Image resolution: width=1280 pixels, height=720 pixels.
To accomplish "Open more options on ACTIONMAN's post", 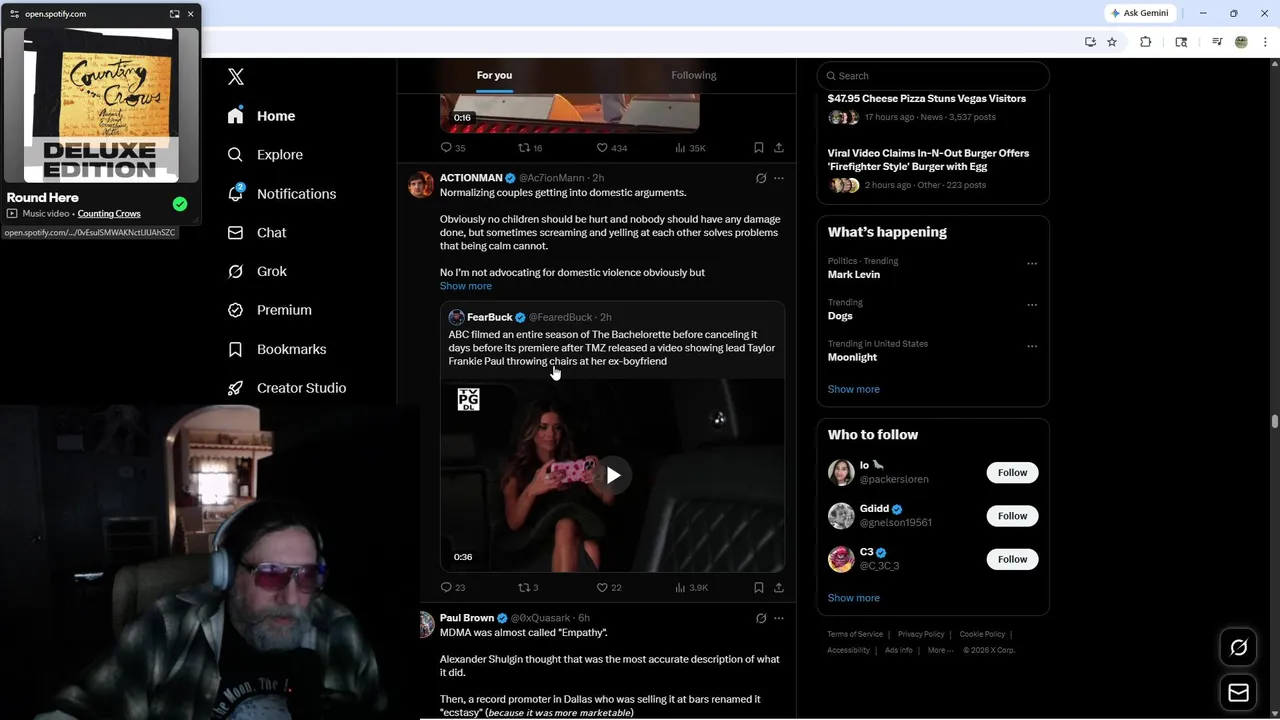I will (779, 178).
